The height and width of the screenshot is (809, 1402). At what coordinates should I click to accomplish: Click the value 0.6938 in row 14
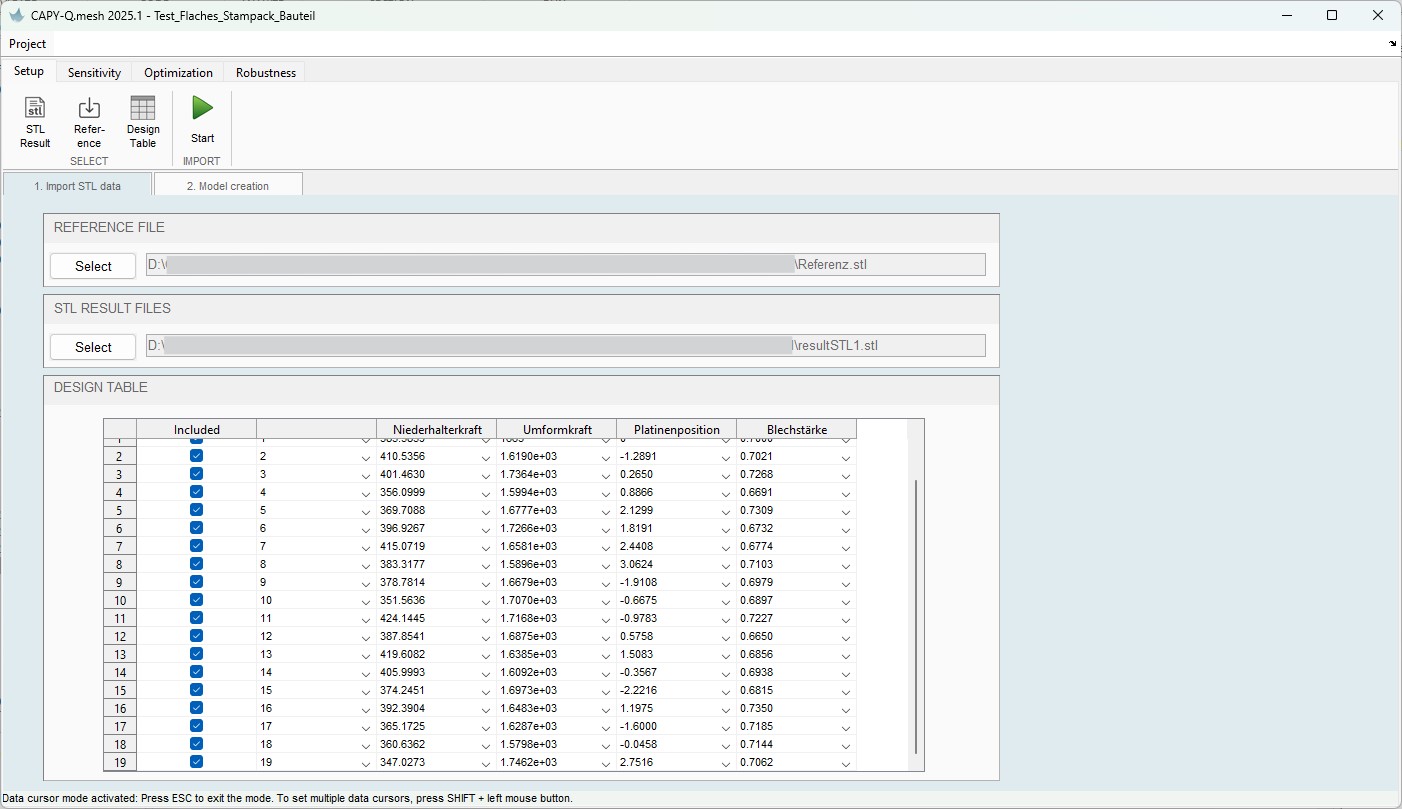(756, 672)
